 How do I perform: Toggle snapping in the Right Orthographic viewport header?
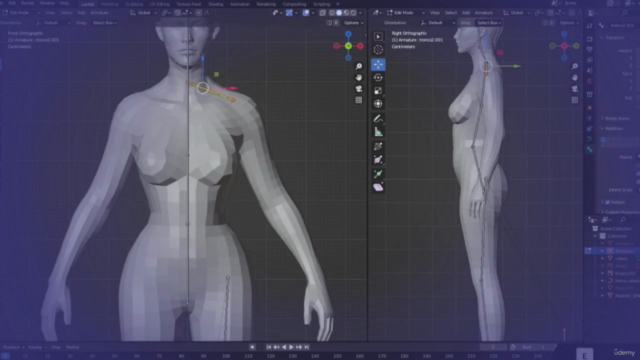[551, 13]
